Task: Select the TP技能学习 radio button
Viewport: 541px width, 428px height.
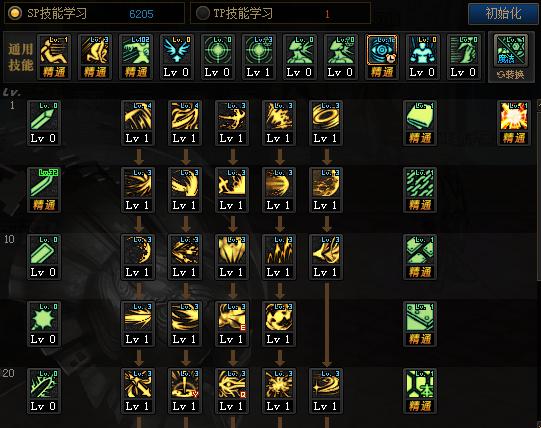Action: point(203,13)
